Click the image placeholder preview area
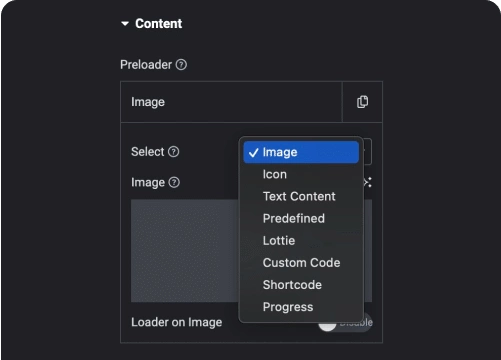 pos(185,251)
